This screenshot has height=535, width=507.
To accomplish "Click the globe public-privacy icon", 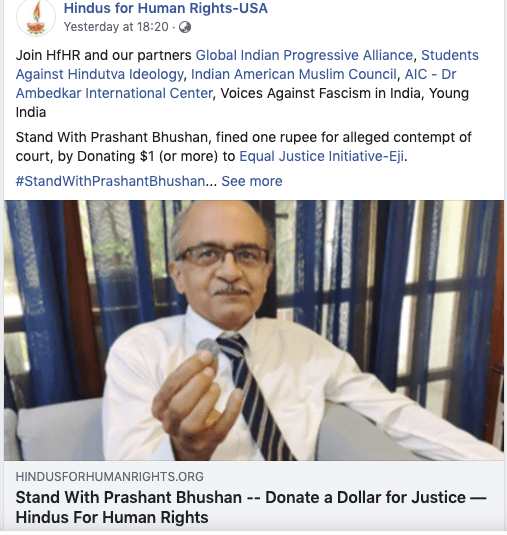I will coord(185,27).
